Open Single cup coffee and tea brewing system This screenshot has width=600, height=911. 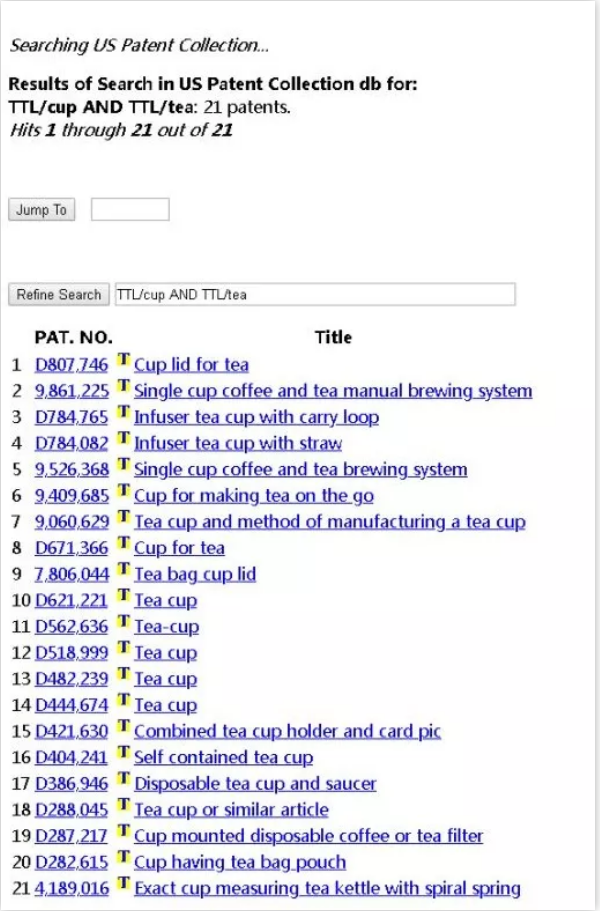pos(300,470)
